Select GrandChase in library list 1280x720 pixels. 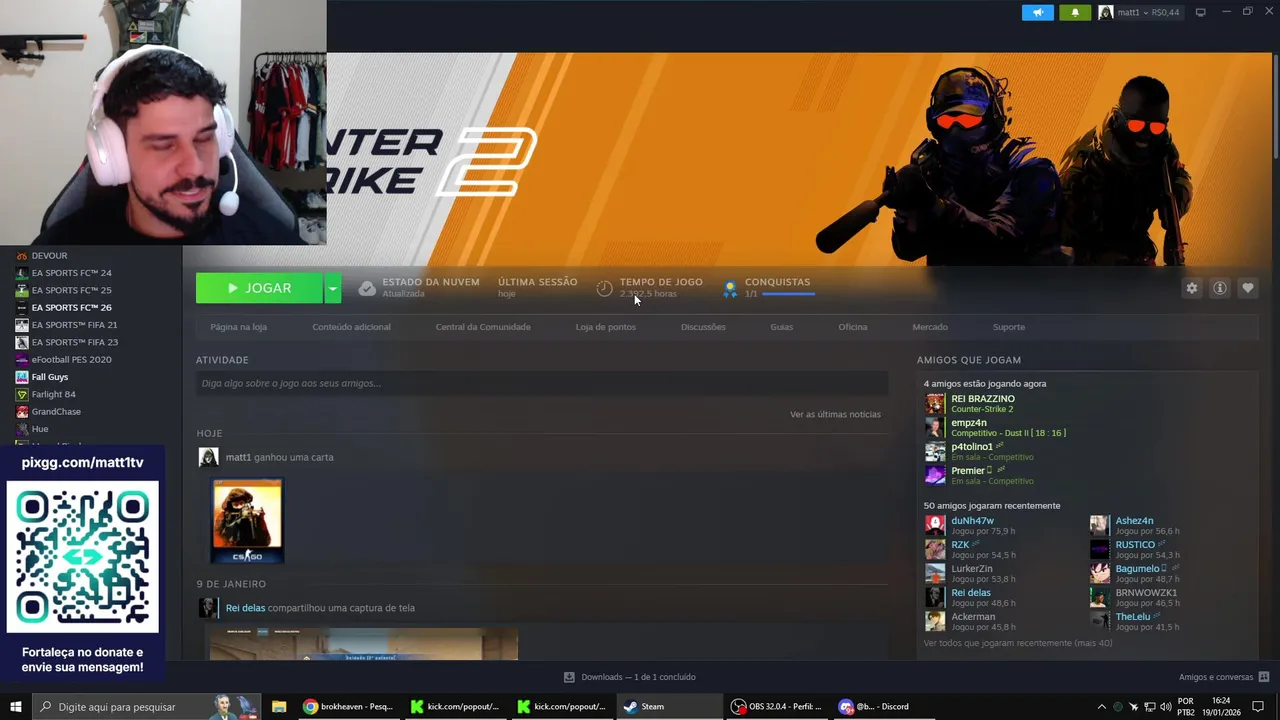click(56, 412)
